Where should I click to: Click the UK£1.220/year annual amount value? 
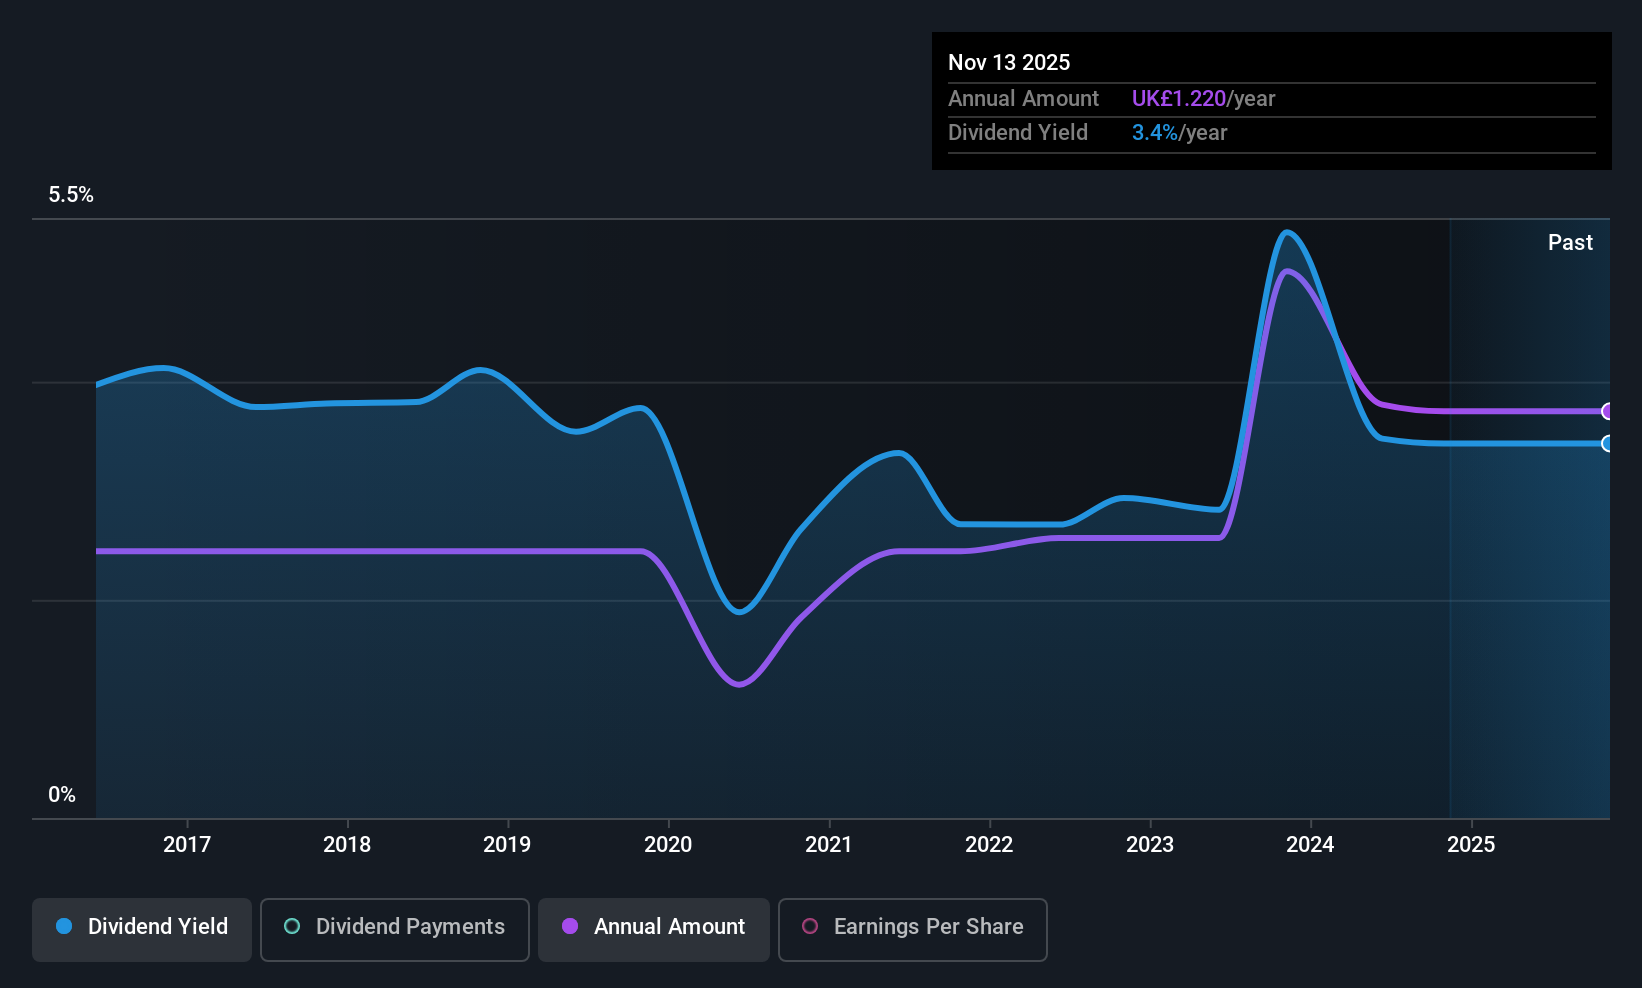(1203, 98)
